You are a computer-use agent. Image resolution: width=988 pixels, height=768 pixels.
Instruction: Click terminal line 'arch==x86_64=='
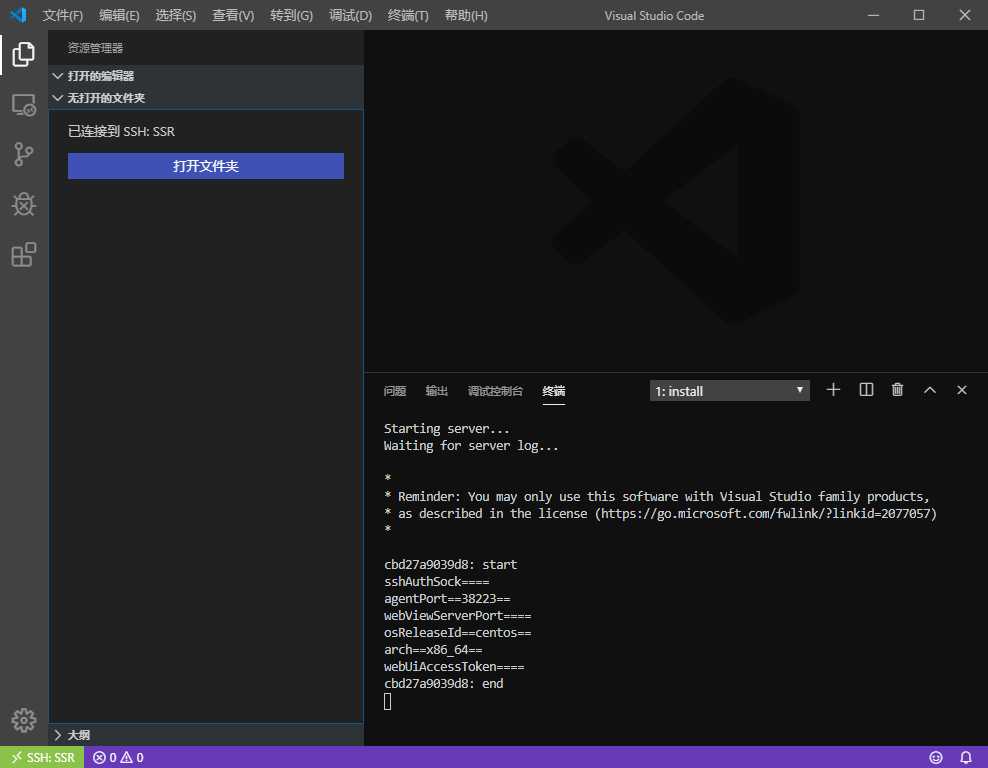click(433, 650)
